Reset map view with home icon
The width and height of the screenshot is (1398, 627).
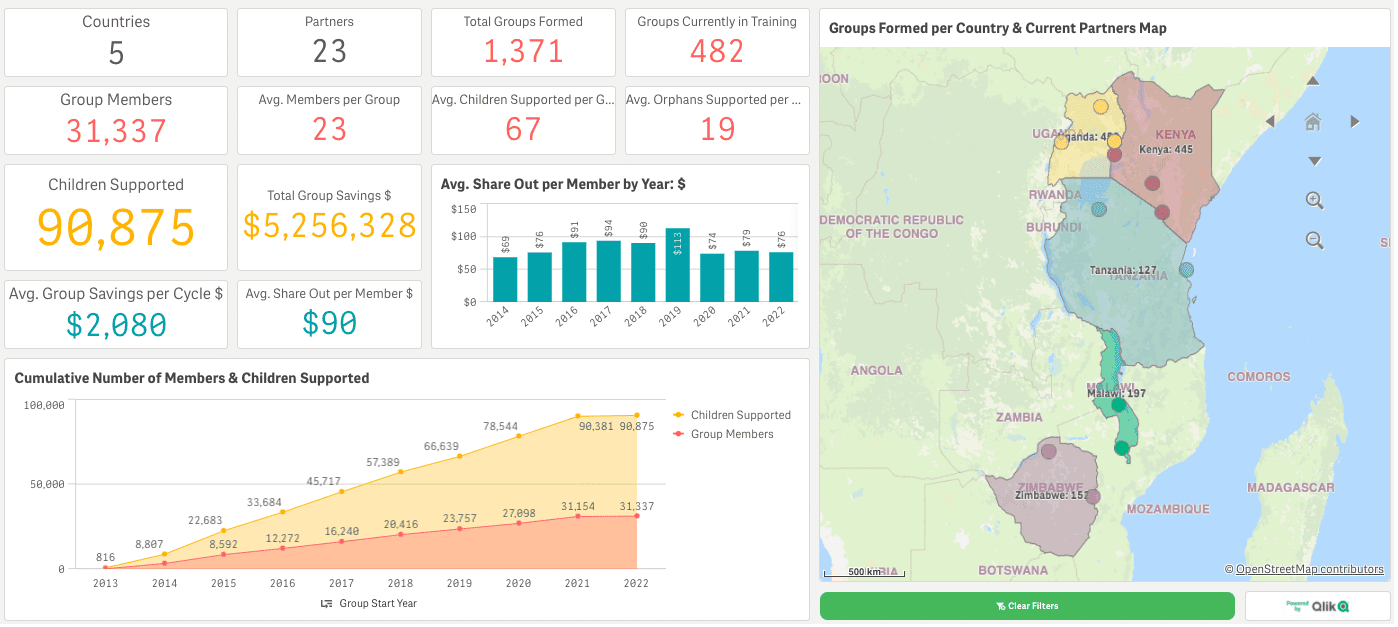click(x=1314, y=122)
